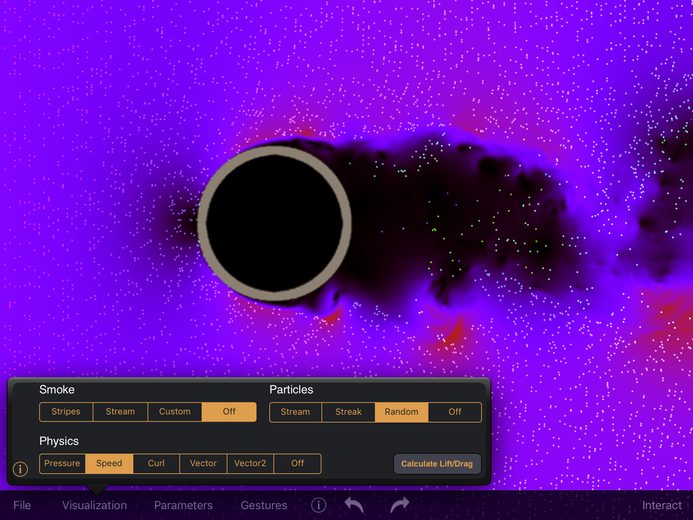
Task: Click Calculate Lift/Drag button
Action: coord(437,464)
